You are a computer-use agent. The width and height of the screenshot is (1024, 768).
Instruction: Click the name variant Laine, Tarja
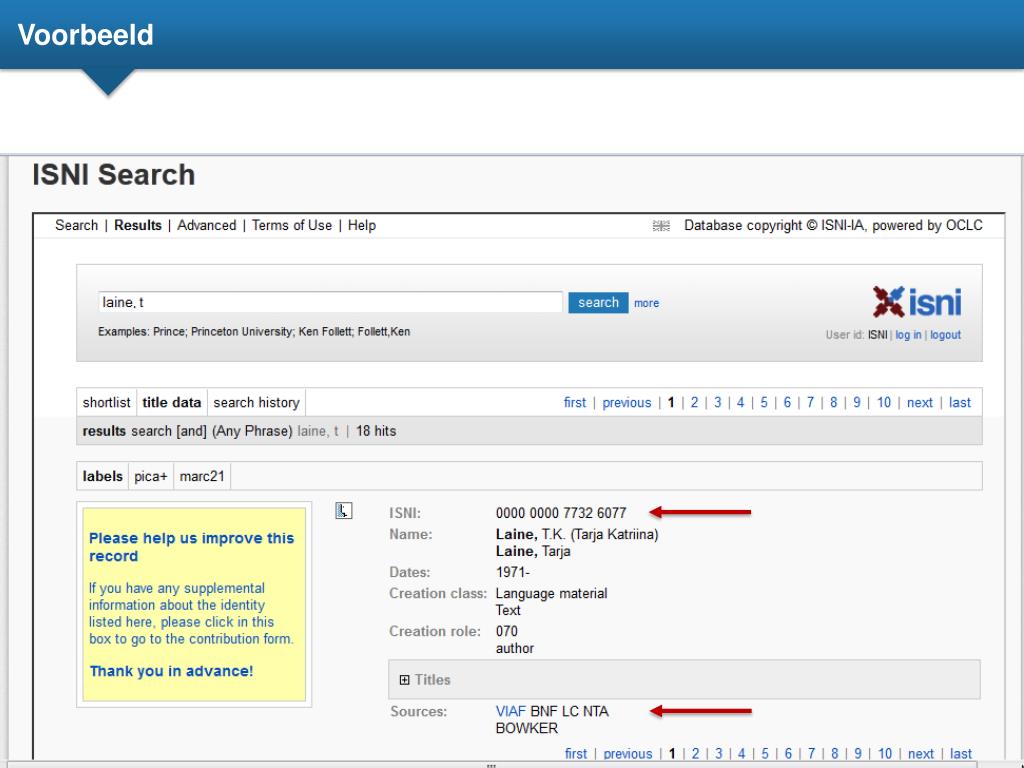pos(533,551)
